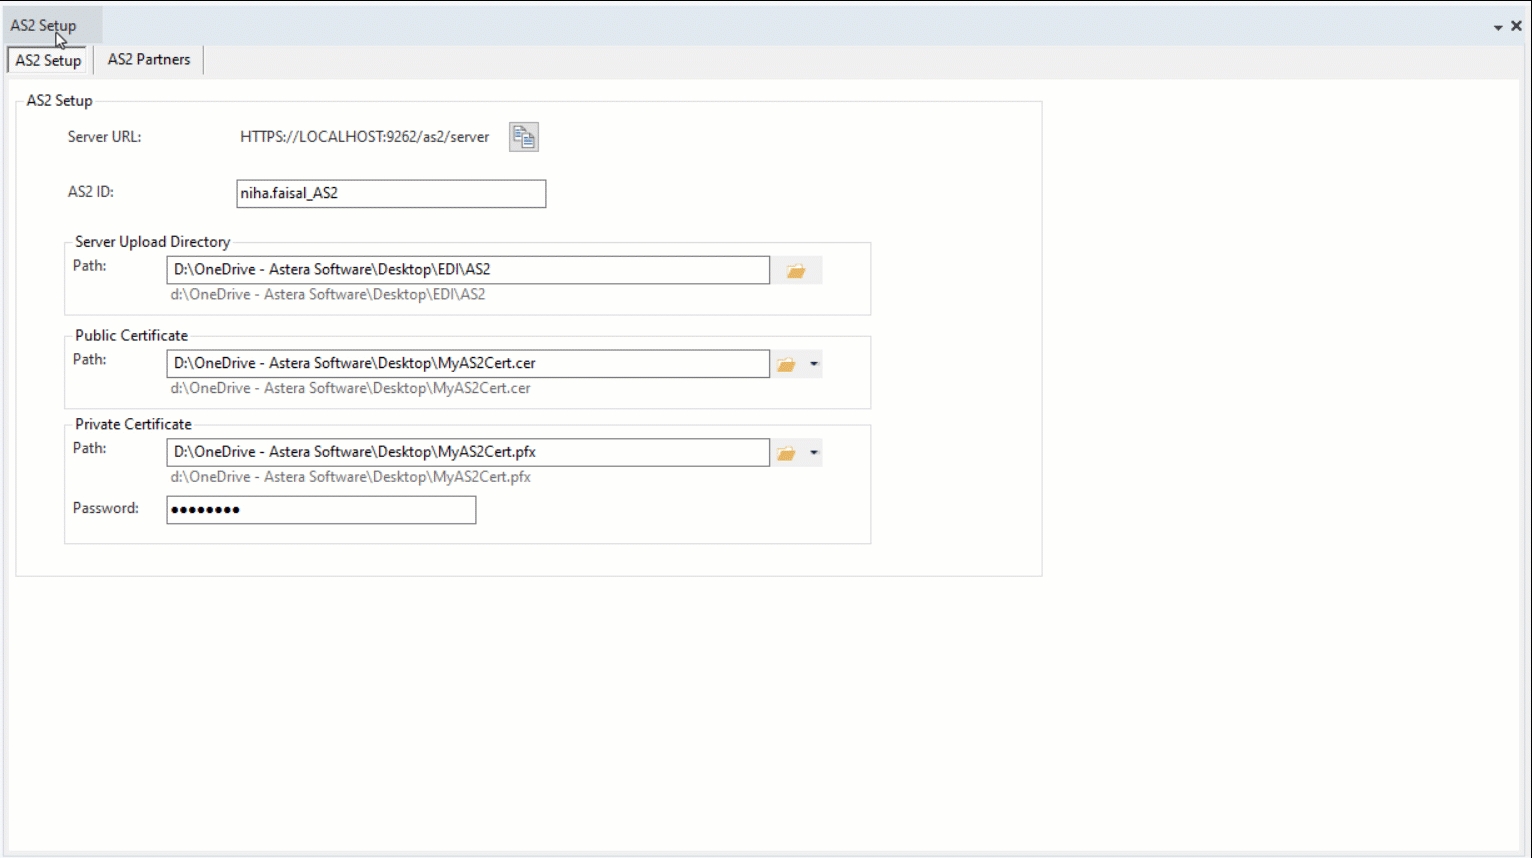Click the resolved path ending in MyAS2Cert.pfx
The image size is (1532, 858).
point(350,478)
